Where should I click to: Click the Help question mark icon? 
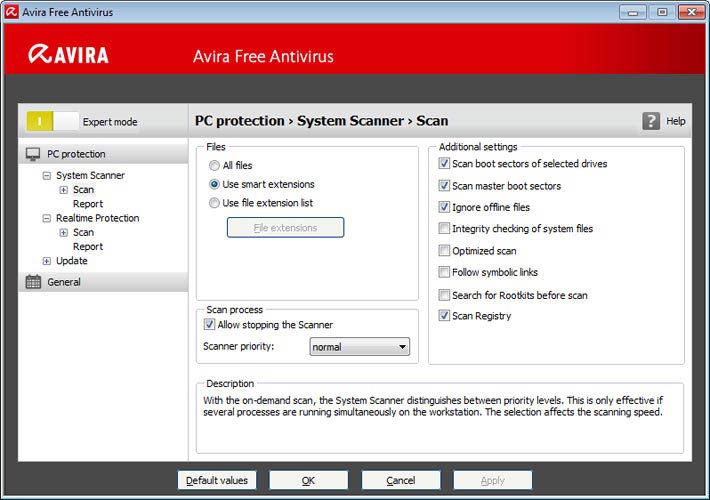[651, 121]
